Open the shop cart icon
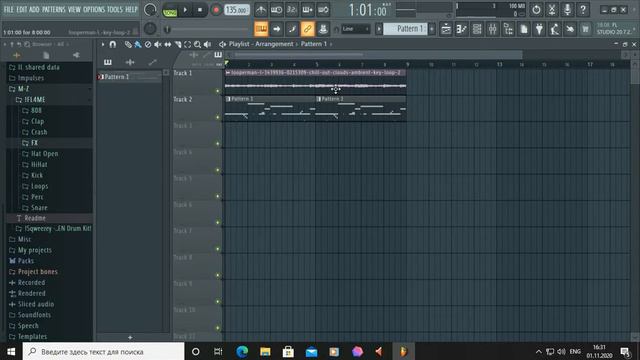The image size is (640, 360). 585,29
